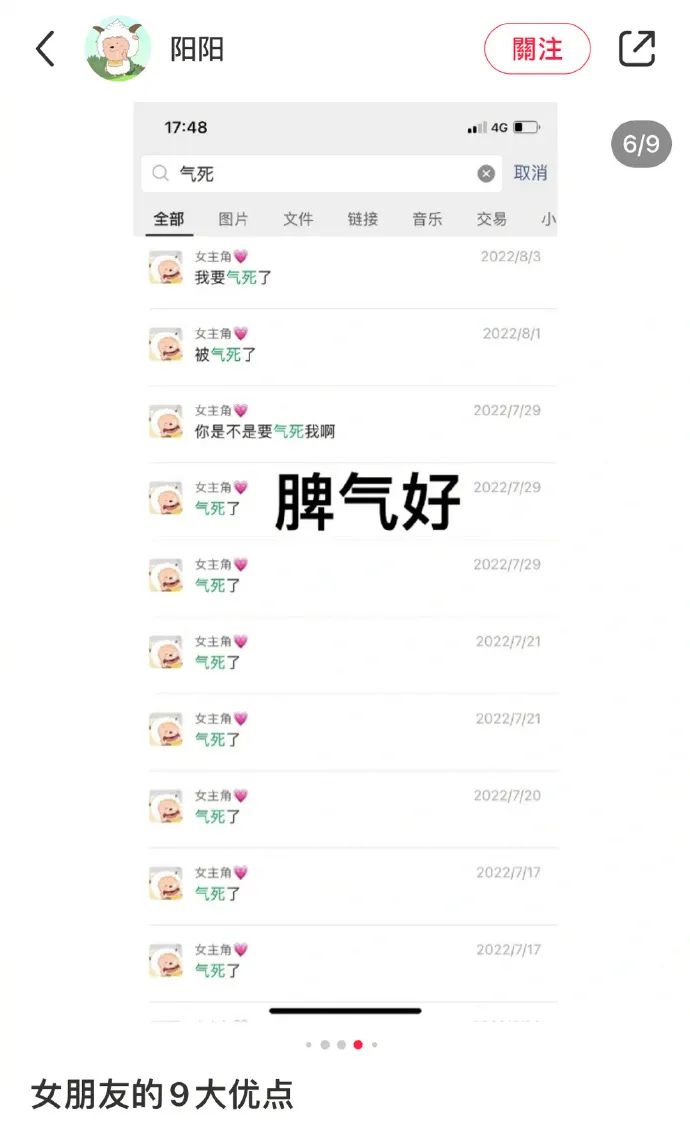Open 阳阳's sheep profile avatar
The height and width of the screenshot is (1122, 690).
point(117,49)
